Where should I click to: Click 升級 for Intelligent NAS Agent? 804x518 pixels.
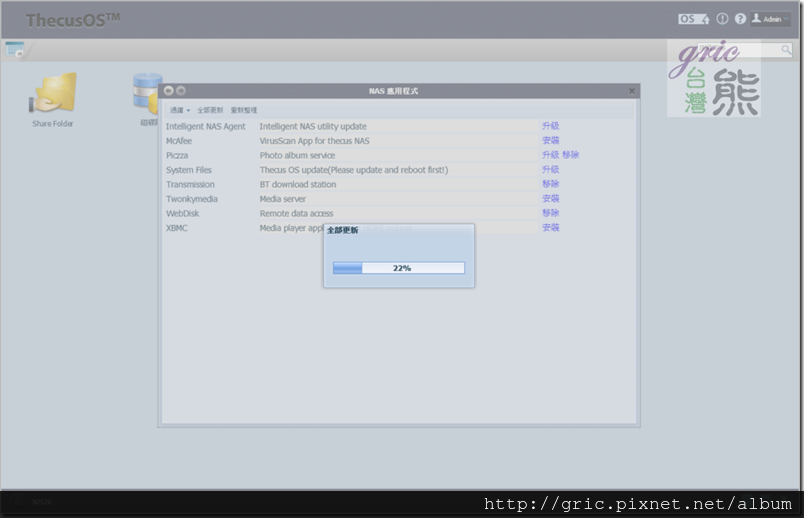[551, 126]
